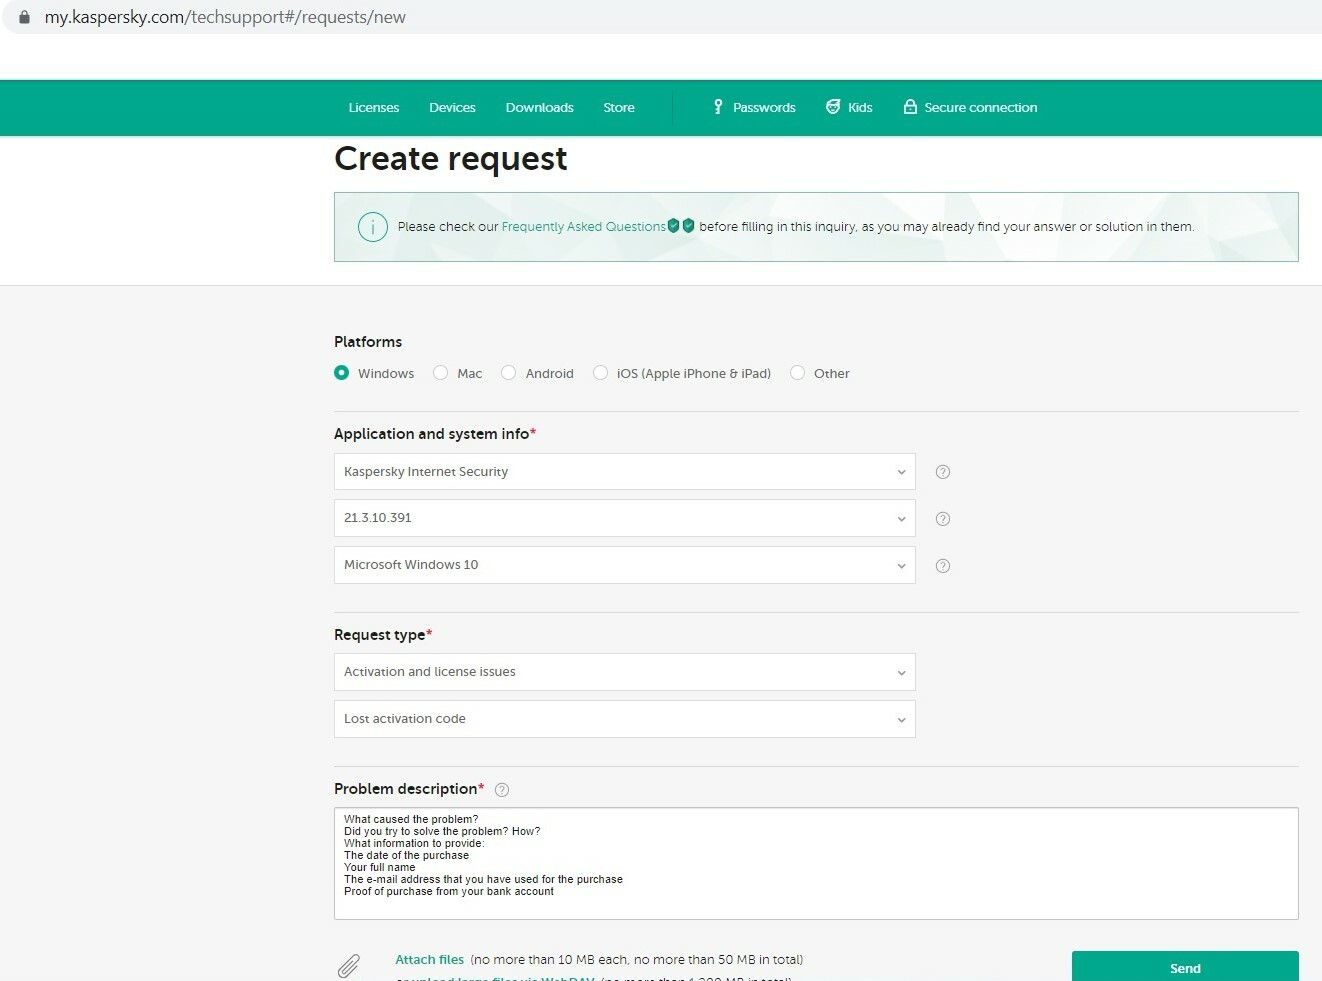Click the Secure connection padlock icon
This screenshot has height=981, width=1322.
click(x=910, y=107)
